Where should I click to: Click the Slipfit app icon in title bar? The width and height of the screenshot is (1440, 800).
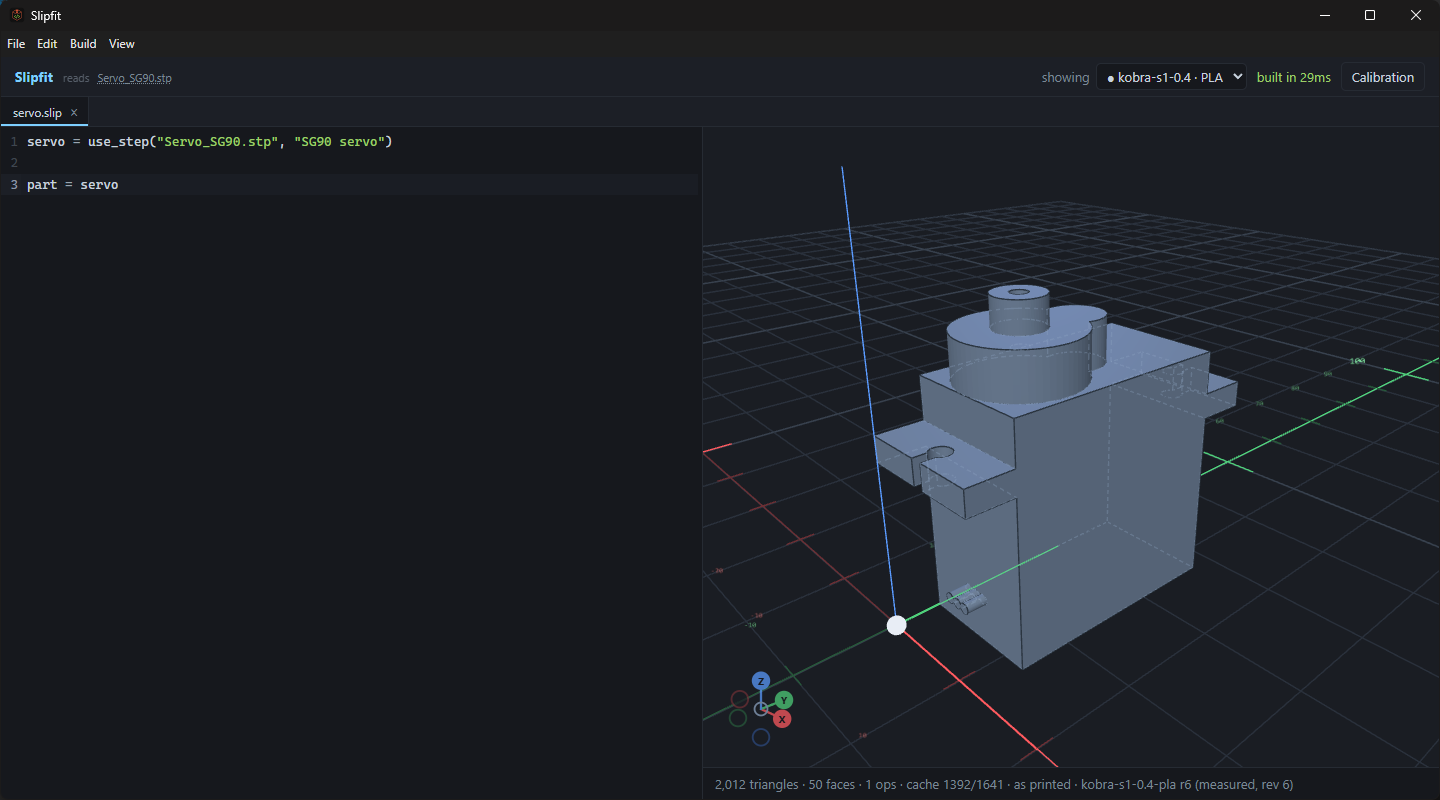[16, 15]
